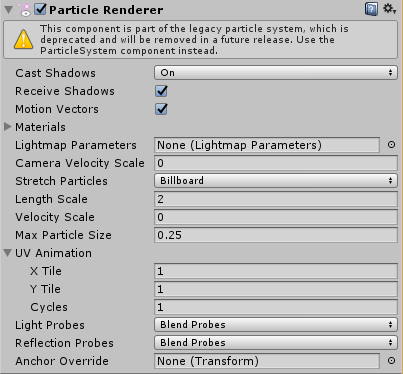Open the Particle Renderer help documentation icon
This screenshot has height=374, width=403.
371,9
